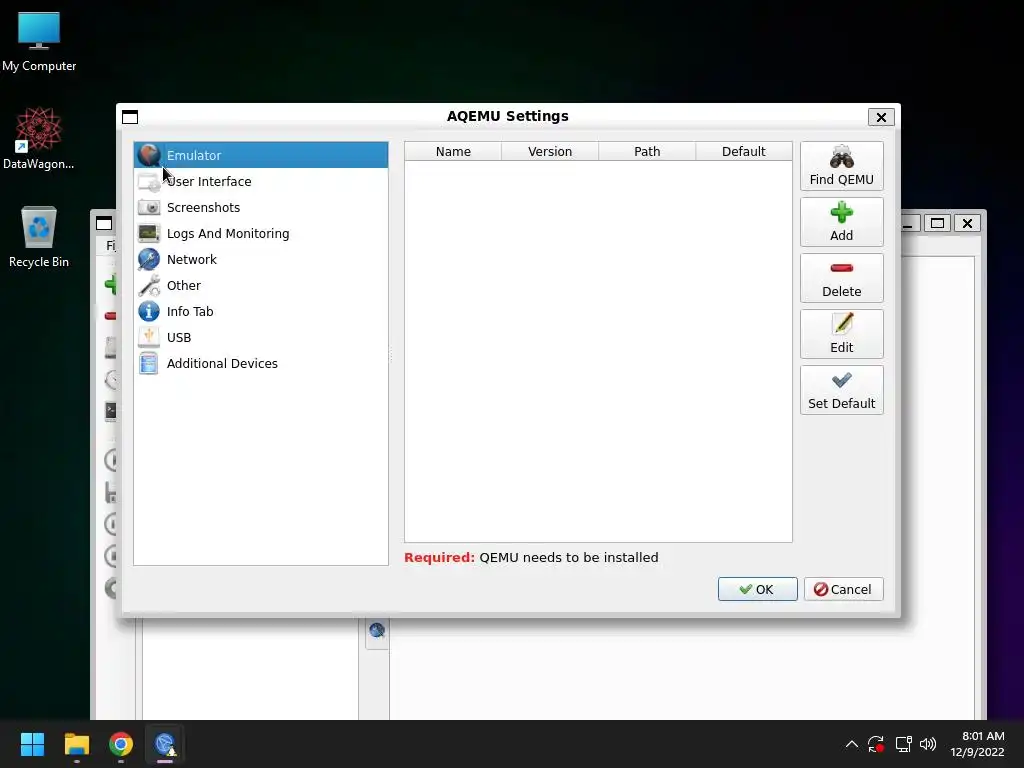The image size is (1024, 768).
Task: Open My Computer desktop icon
Action: [x=39, y=42]
